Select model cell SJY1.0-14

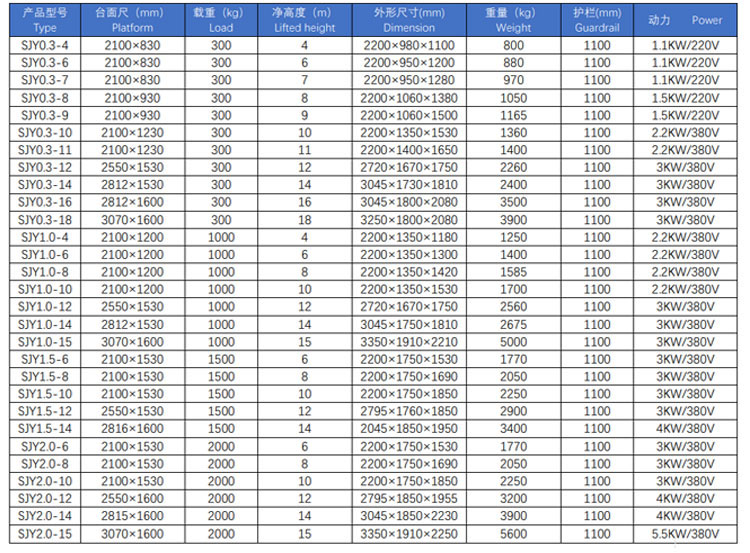pos(45,324)
